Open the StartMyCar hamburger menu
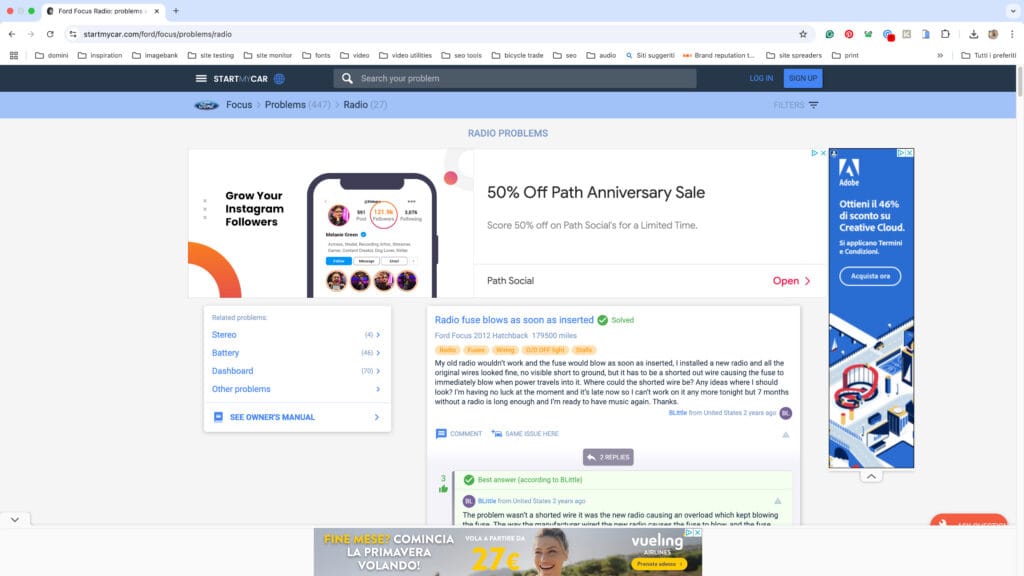 click(201, 78)
